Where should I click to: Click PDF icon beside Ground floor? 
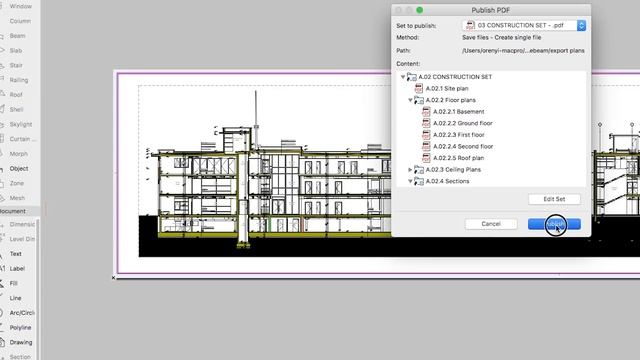coord(426,123)
